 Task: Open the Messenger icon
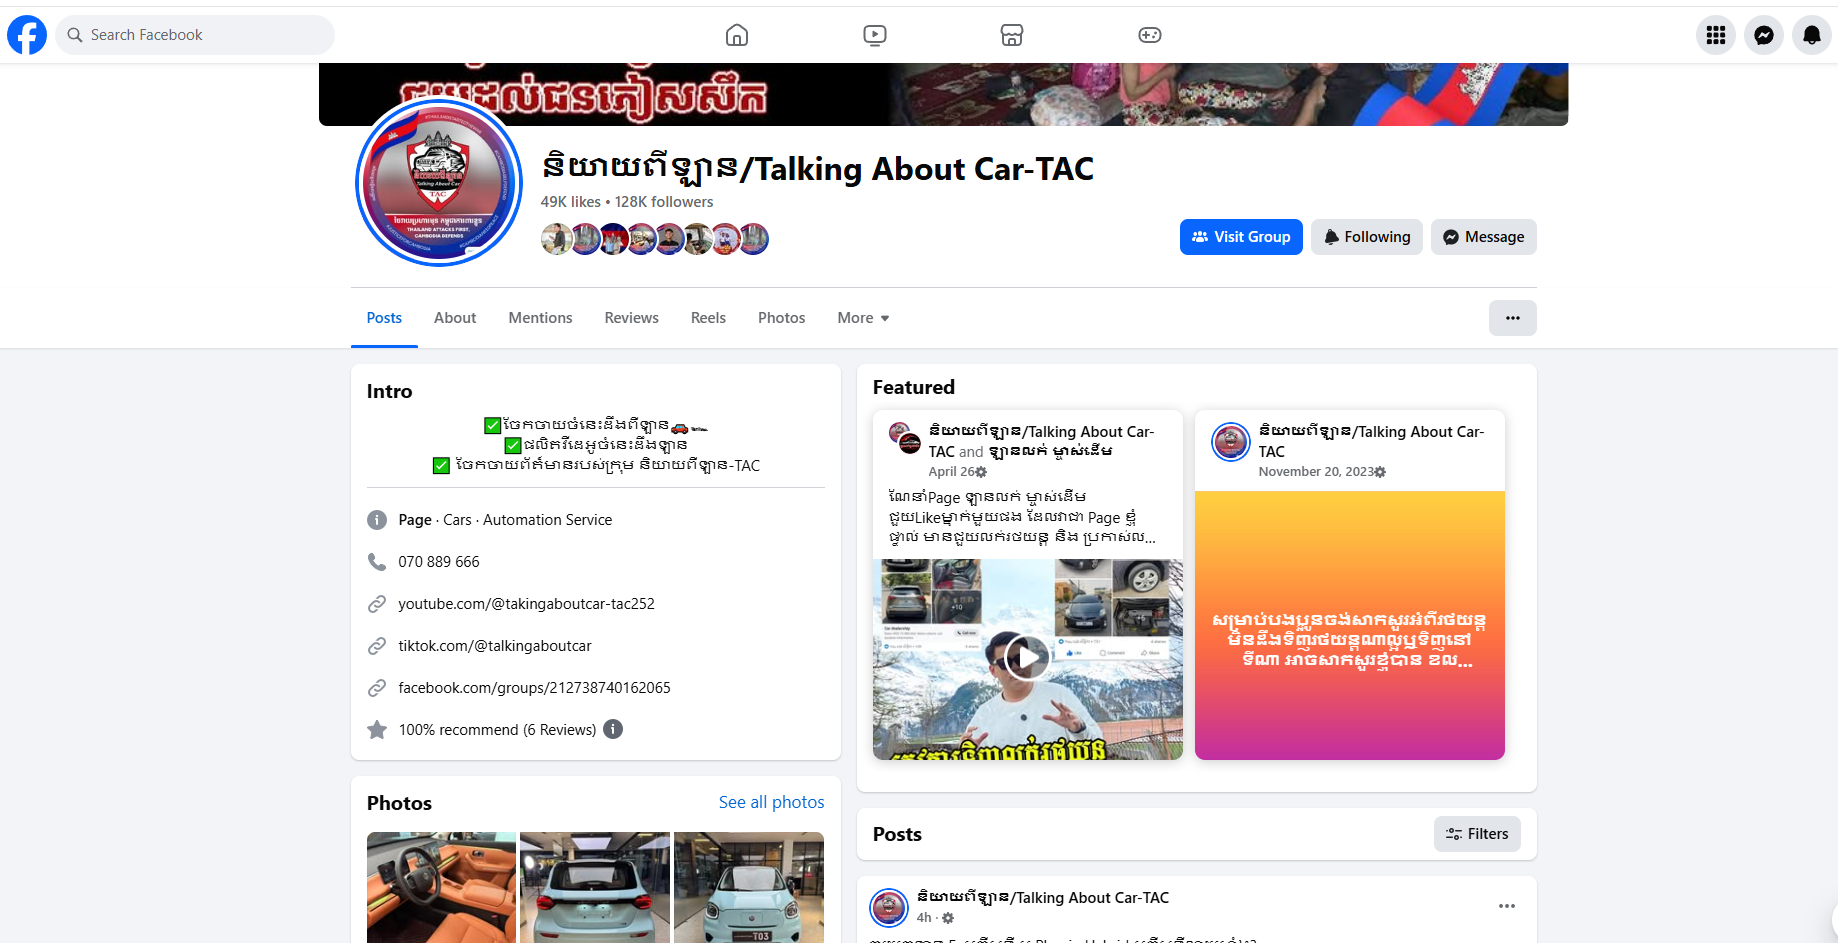point(1764,35)
